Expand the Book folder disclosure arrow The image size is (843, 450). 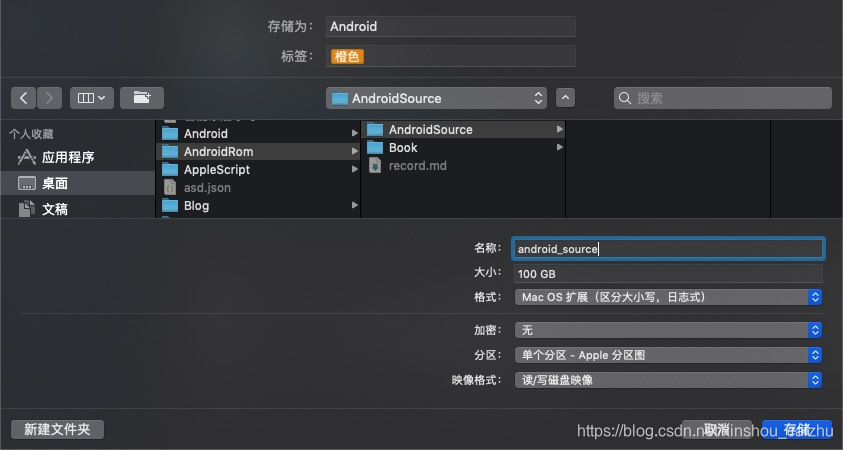click(560, 147)
